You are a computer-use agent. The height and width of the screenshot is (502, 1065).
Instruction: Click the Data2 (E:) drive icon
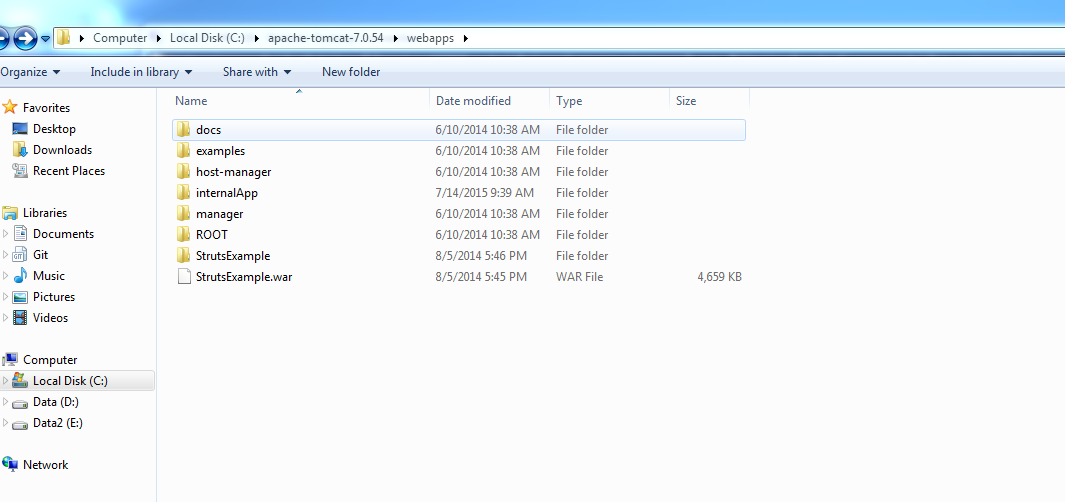20,424
